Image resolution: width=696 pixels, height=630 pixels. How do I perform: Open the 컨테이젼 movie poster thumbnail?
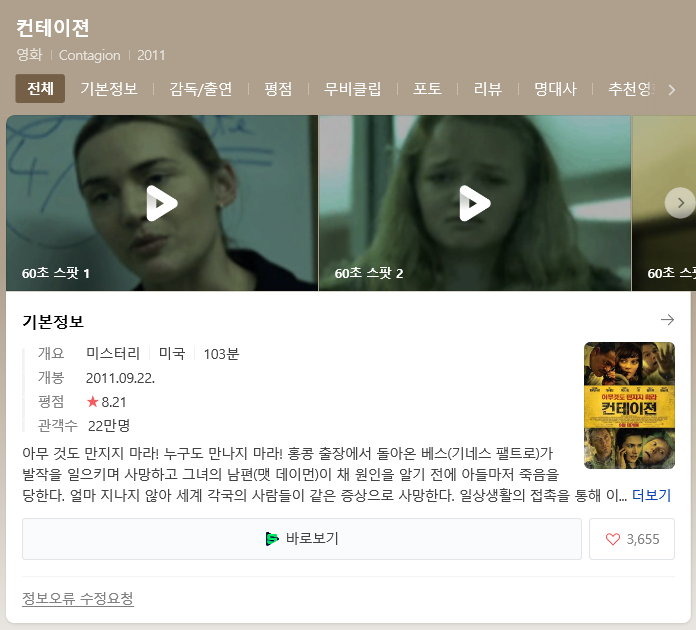[x=629, y=405]
